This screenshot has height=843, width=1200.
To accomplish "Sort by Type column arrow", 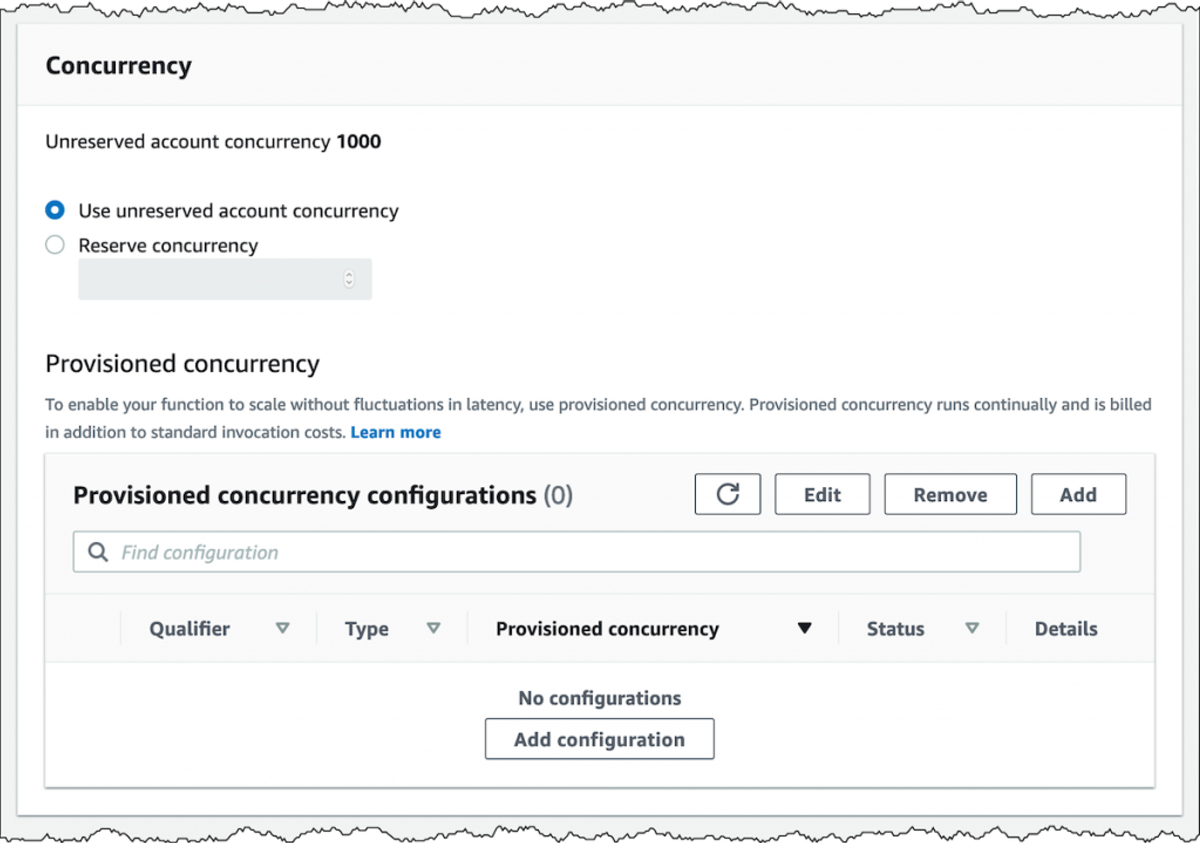I will [434, 628].
